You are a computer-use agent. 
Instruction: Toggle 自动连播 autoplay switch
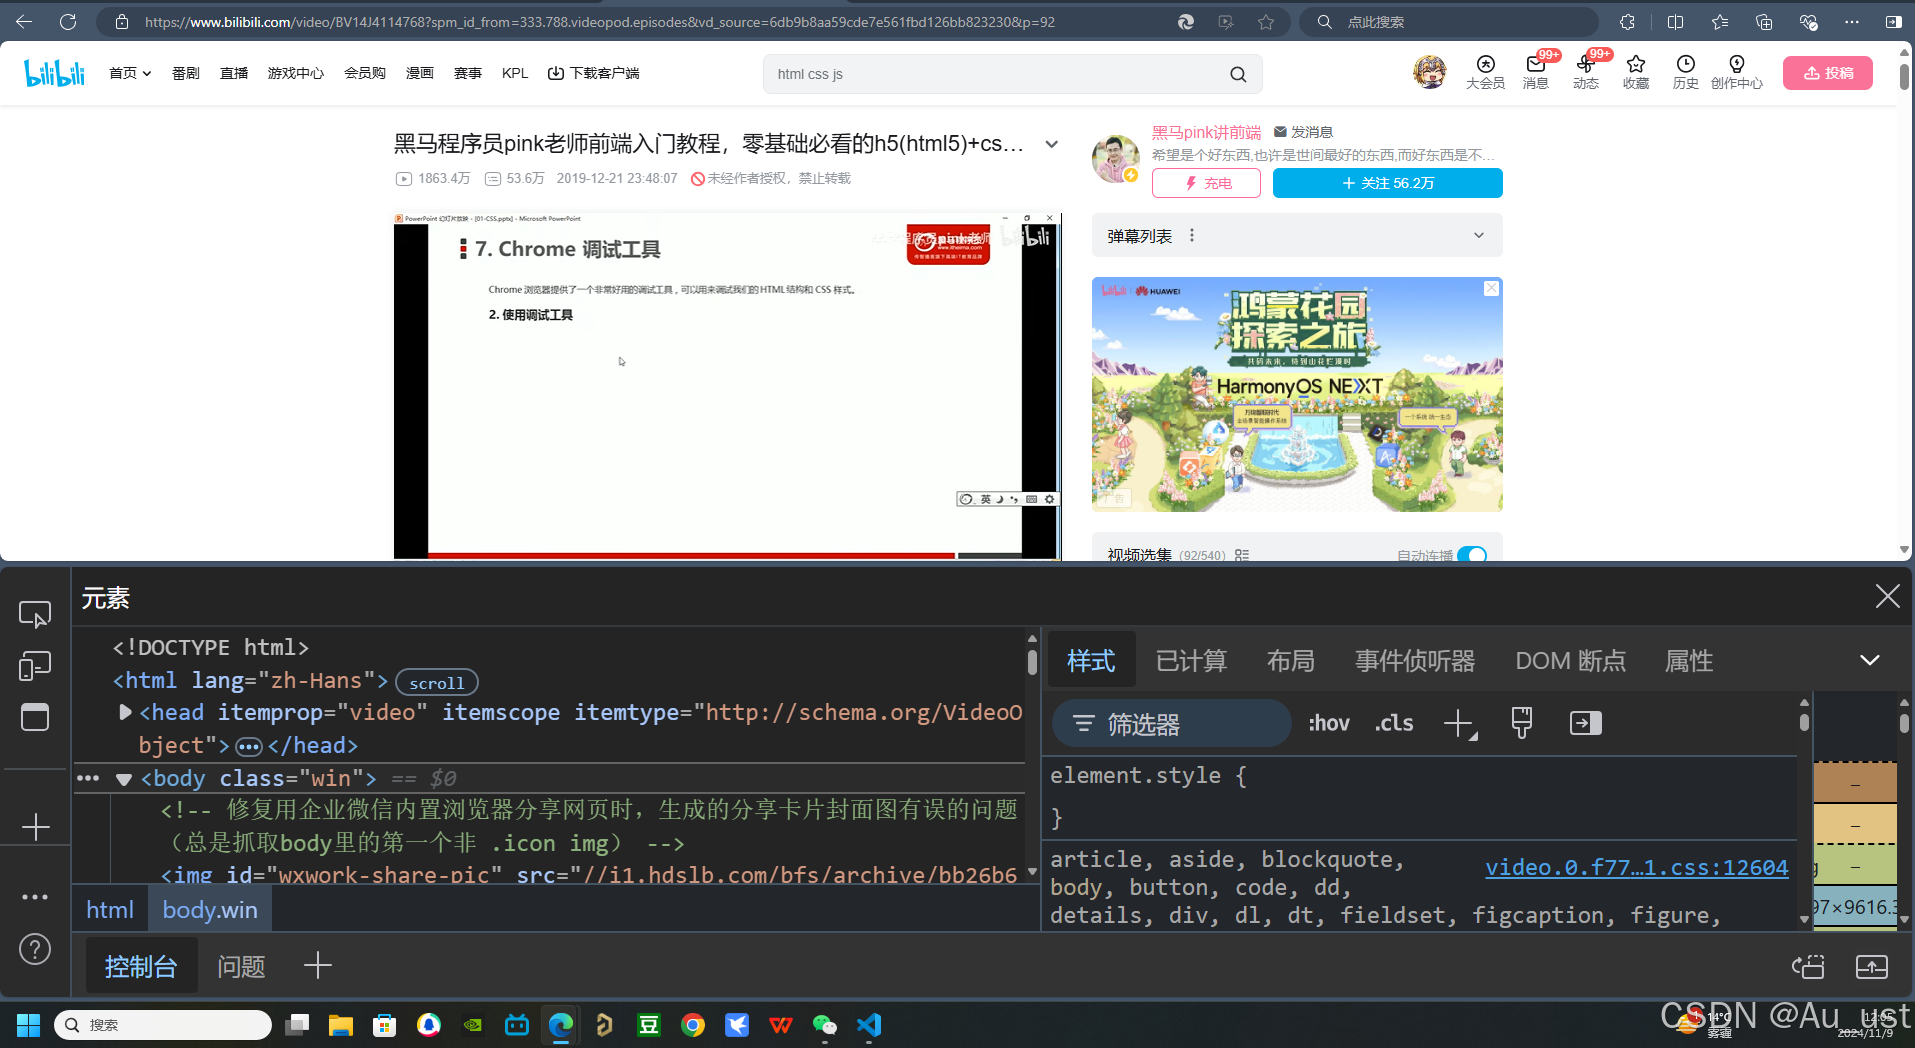click(1472, 555)
